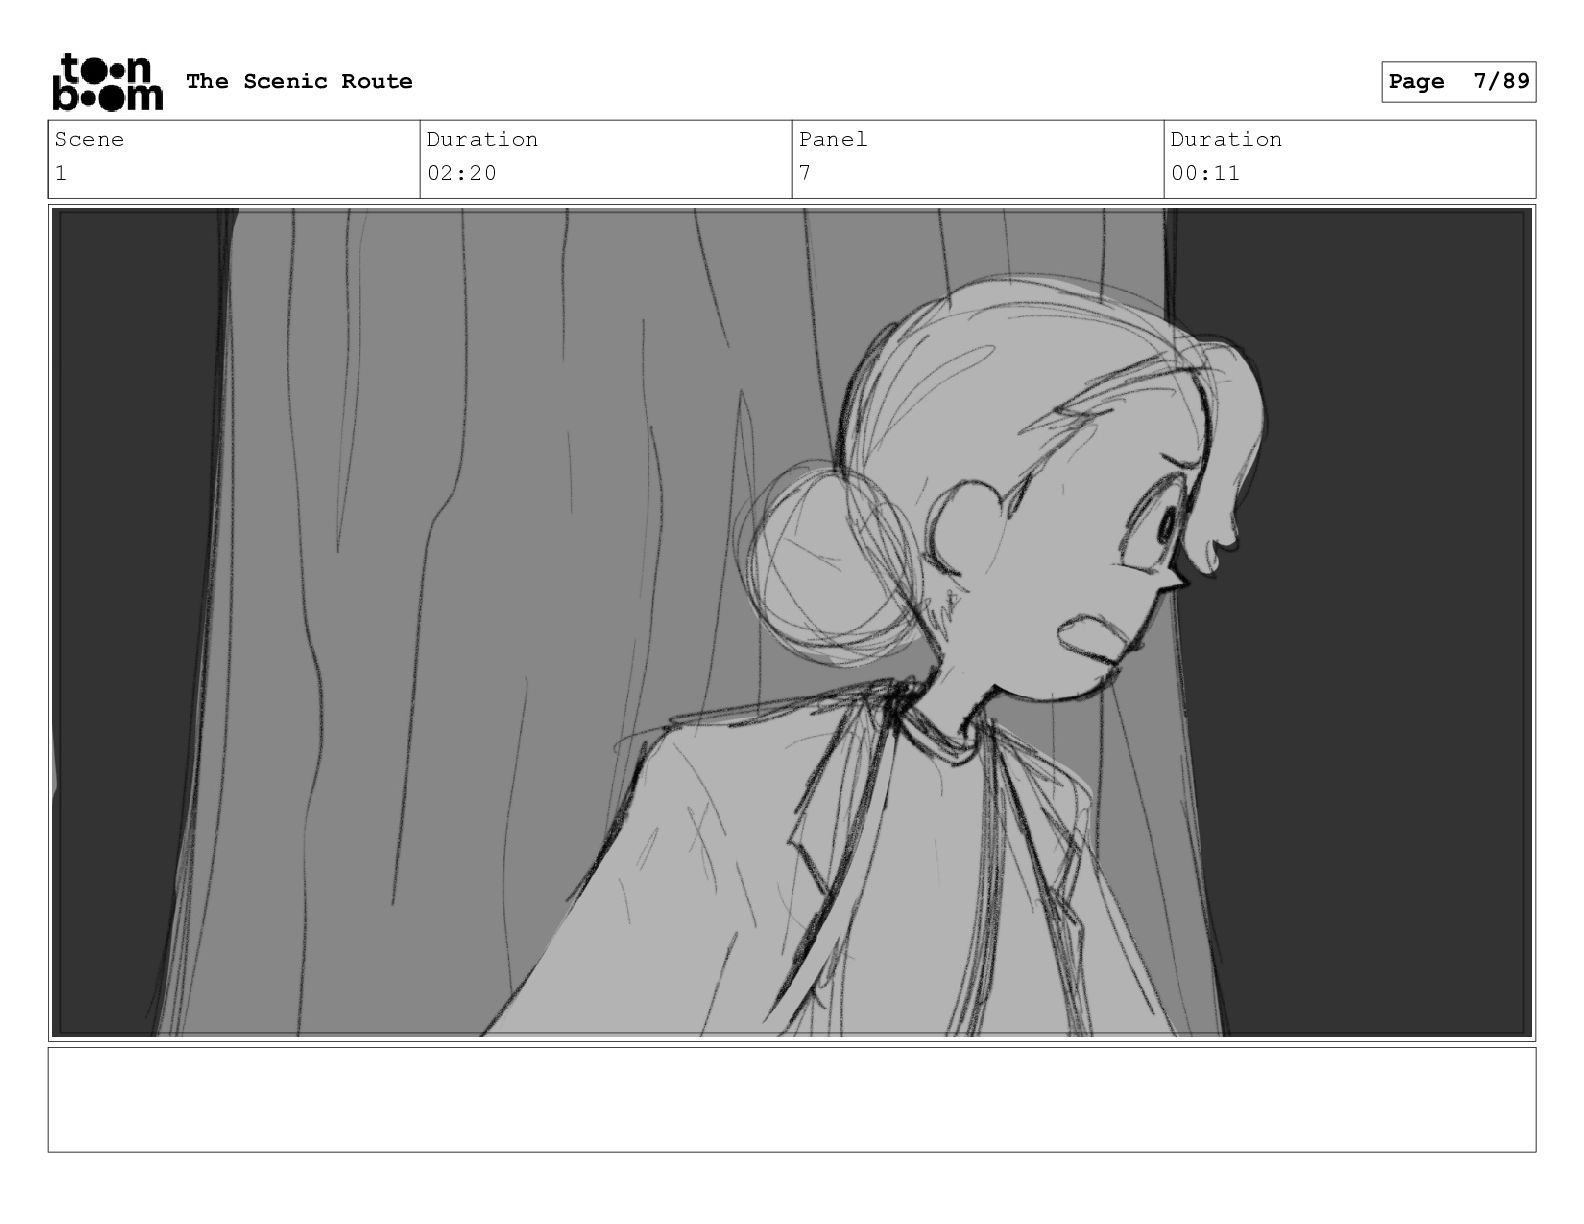Click the 'Page 7/89' box

1458,82
